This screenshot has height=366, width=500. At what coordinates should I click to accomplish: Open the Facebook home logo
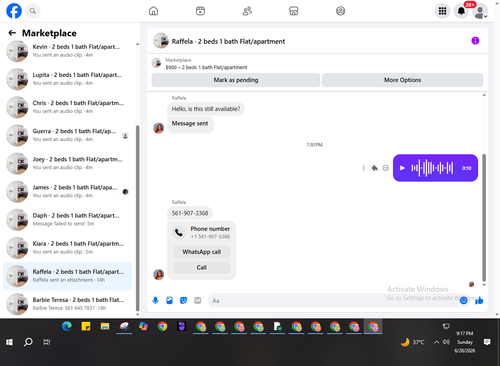click(14, 11)
